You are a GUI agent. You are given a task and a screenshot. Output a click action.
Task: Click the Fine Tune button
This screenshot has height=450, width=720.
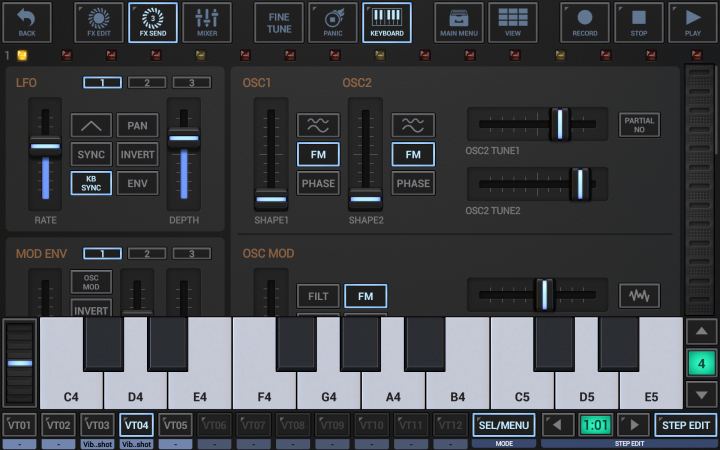(x=279, y=22)
